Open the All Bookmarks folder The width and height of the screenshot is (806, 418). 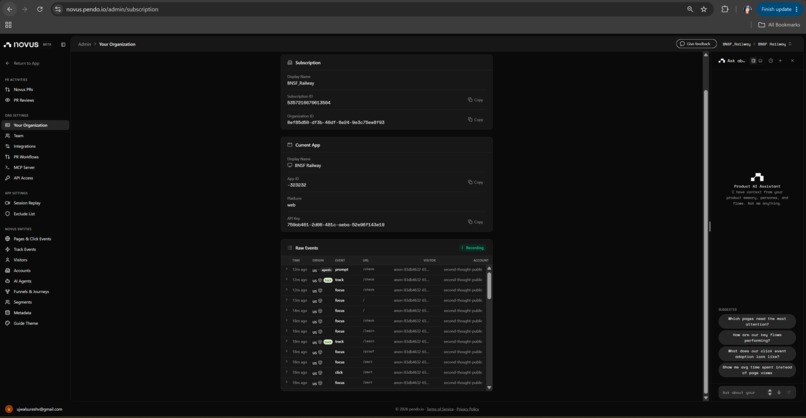point(779,25)
